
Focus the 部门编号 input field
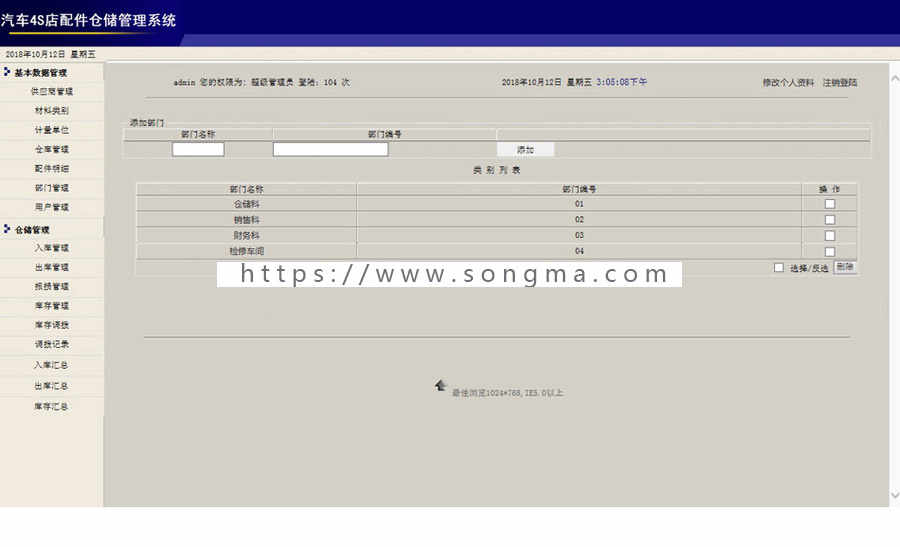[331, 149]
